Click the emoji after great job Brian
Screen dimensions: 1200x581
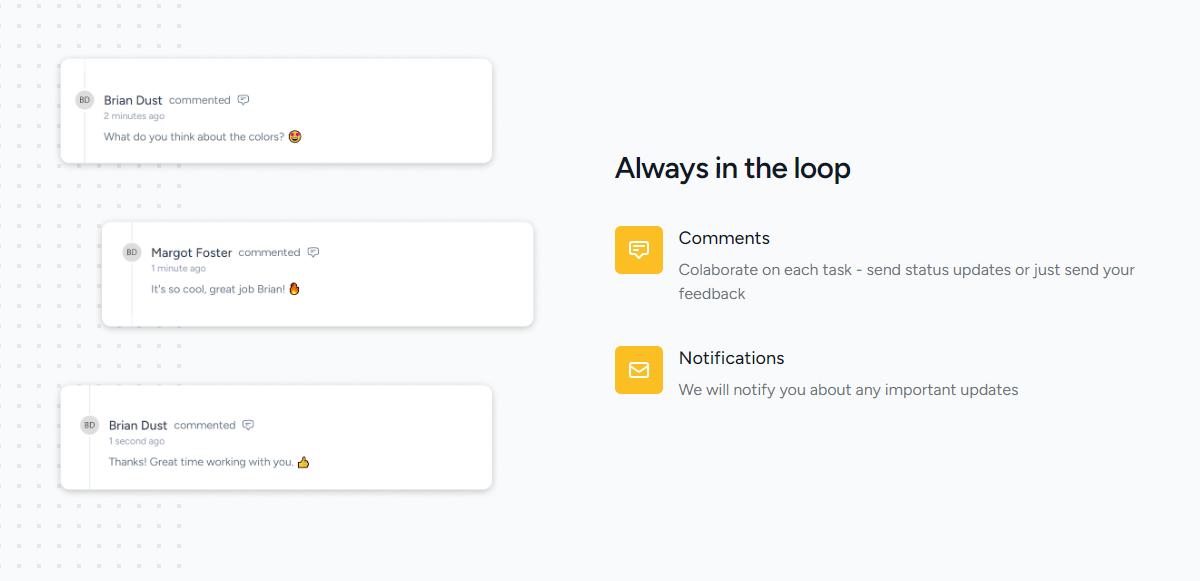pos(294,289)
